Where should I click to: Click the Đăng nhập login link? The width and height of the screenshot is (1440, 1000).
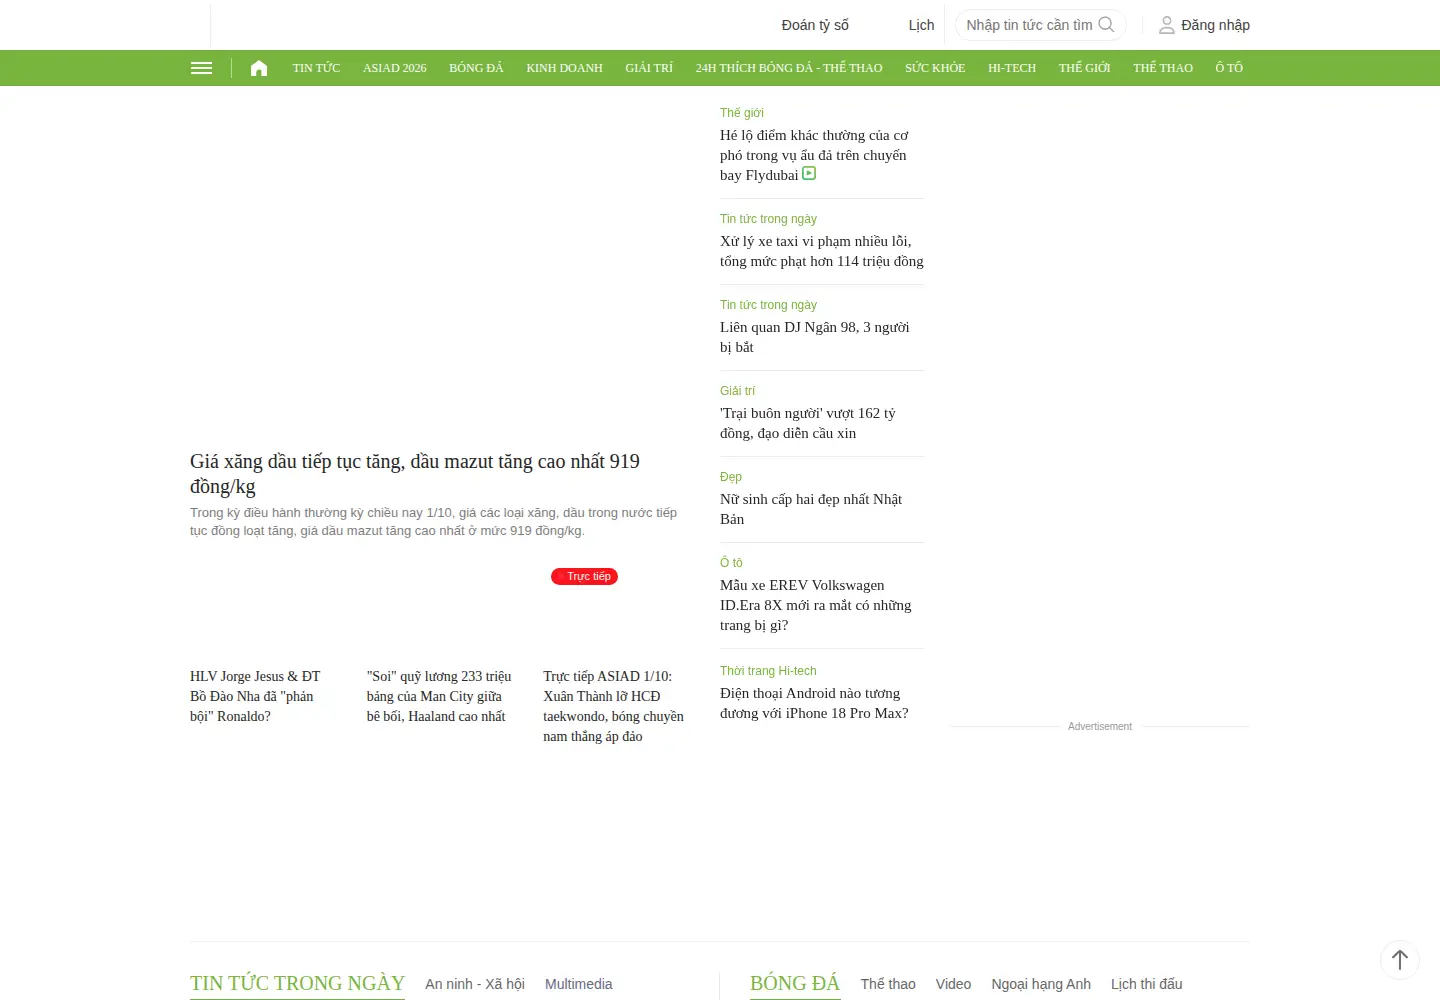[1215, 25]
